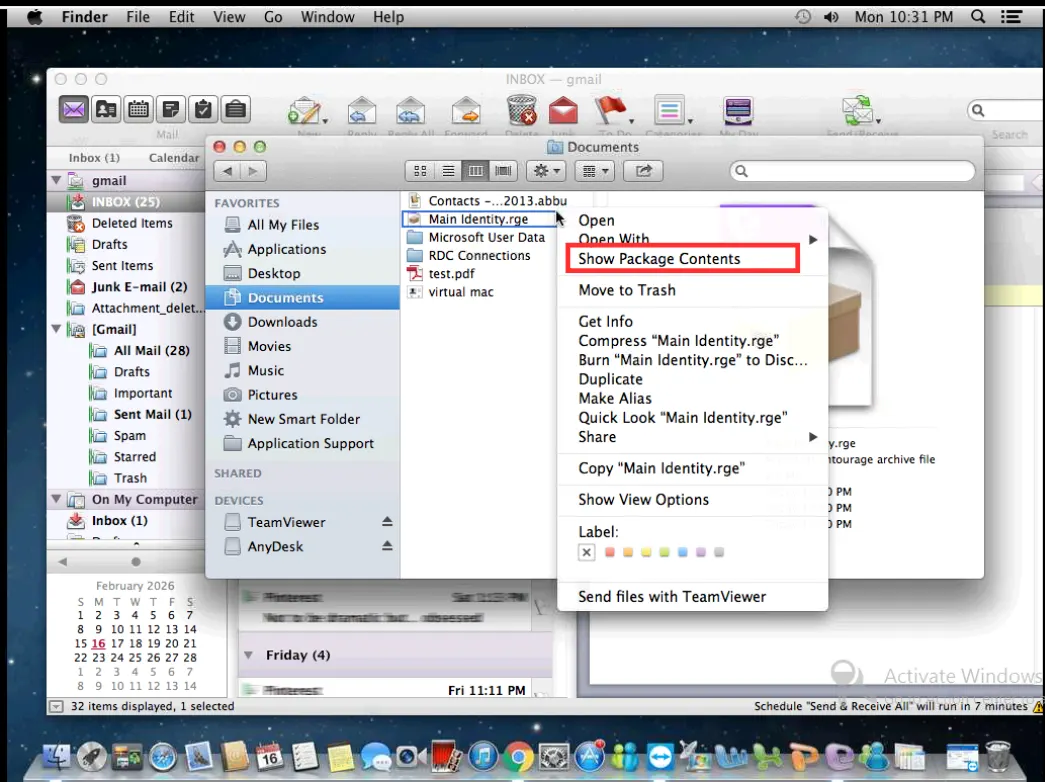Switch Finder to Cover Flow view
Image resolution: width=1045 pixels, height=782 pixels.
pos(504,172)
